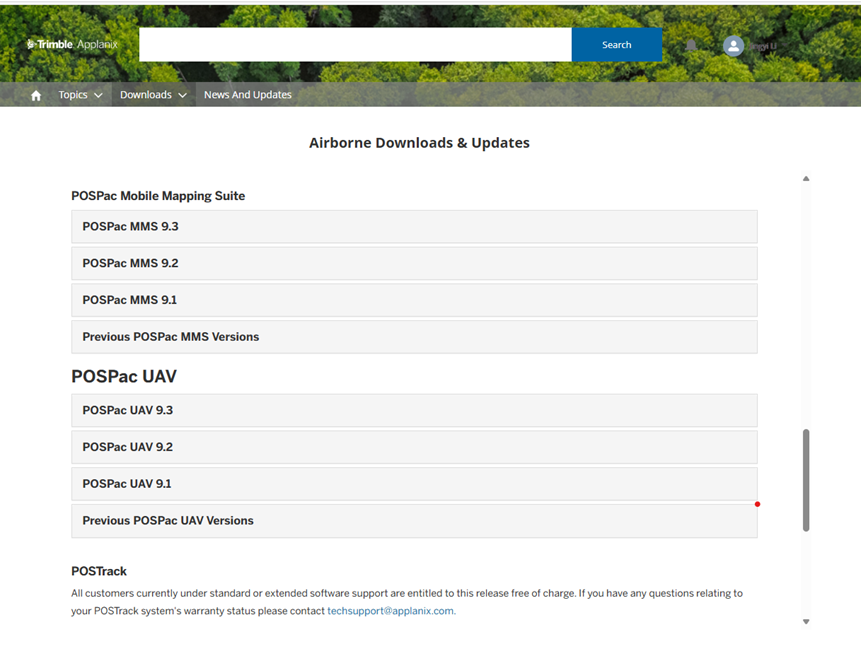The width and height of the screenshot is (861, 656).
Task: Open the News And Updates page
Action: click(x=247, y=95)
